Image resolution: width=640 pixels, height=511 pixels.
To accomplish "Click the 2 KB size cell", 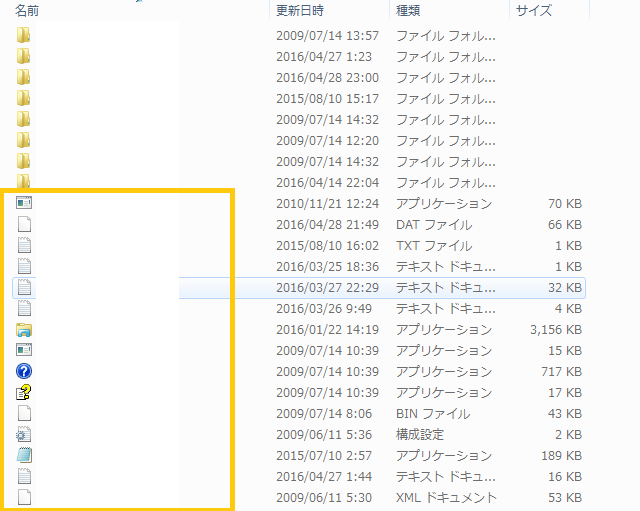I will click(x=568, y=435).
